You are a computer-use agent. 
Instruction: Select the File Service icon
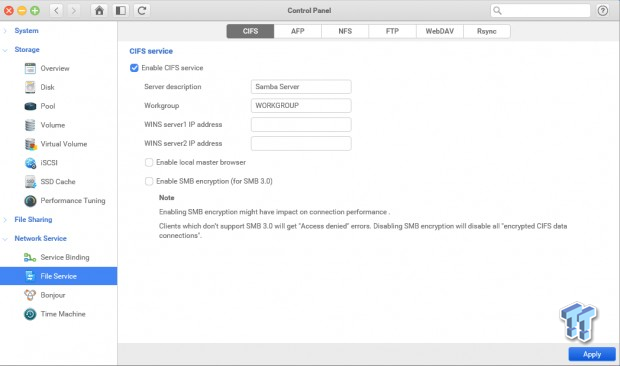click(x=30, y=276)
